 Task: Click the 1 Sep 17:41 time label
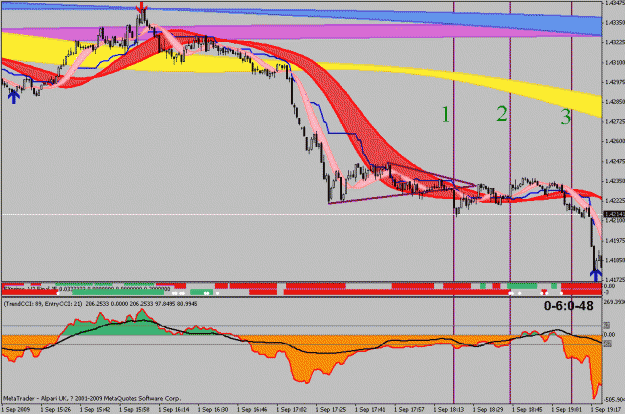(370, 409)
